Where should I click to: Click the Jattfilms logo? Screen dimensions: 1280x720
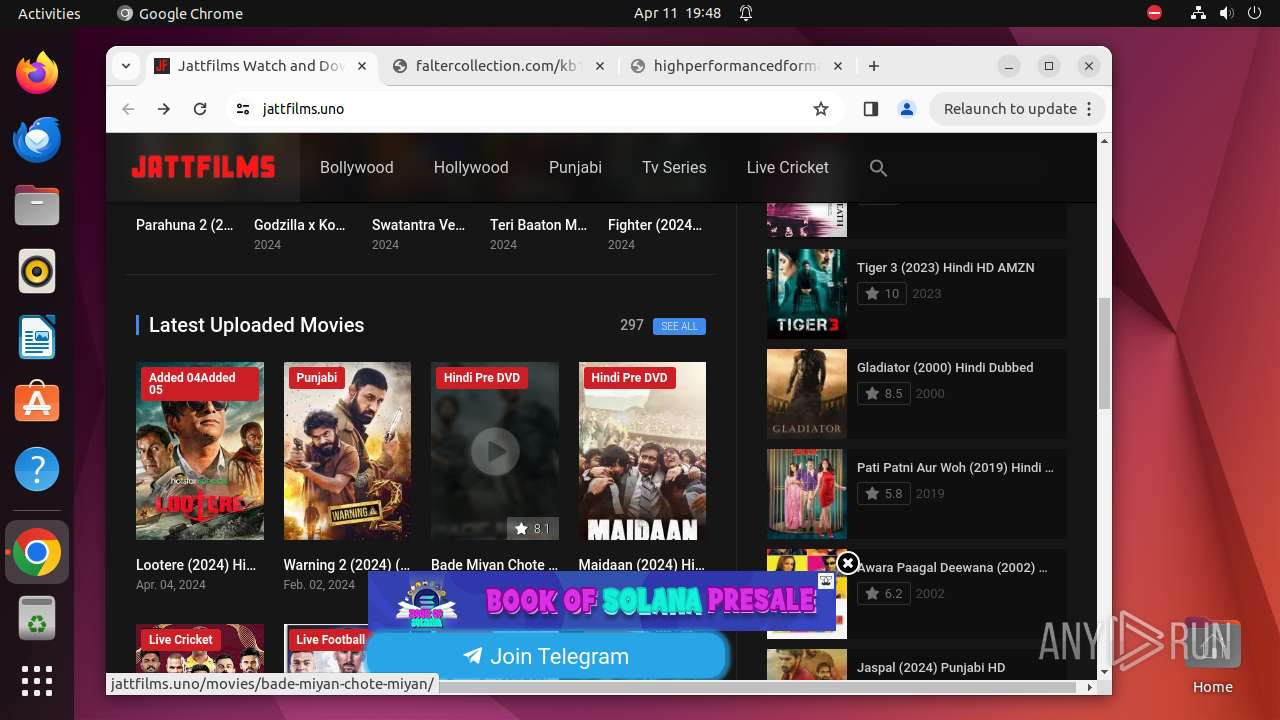pos(203,167)
